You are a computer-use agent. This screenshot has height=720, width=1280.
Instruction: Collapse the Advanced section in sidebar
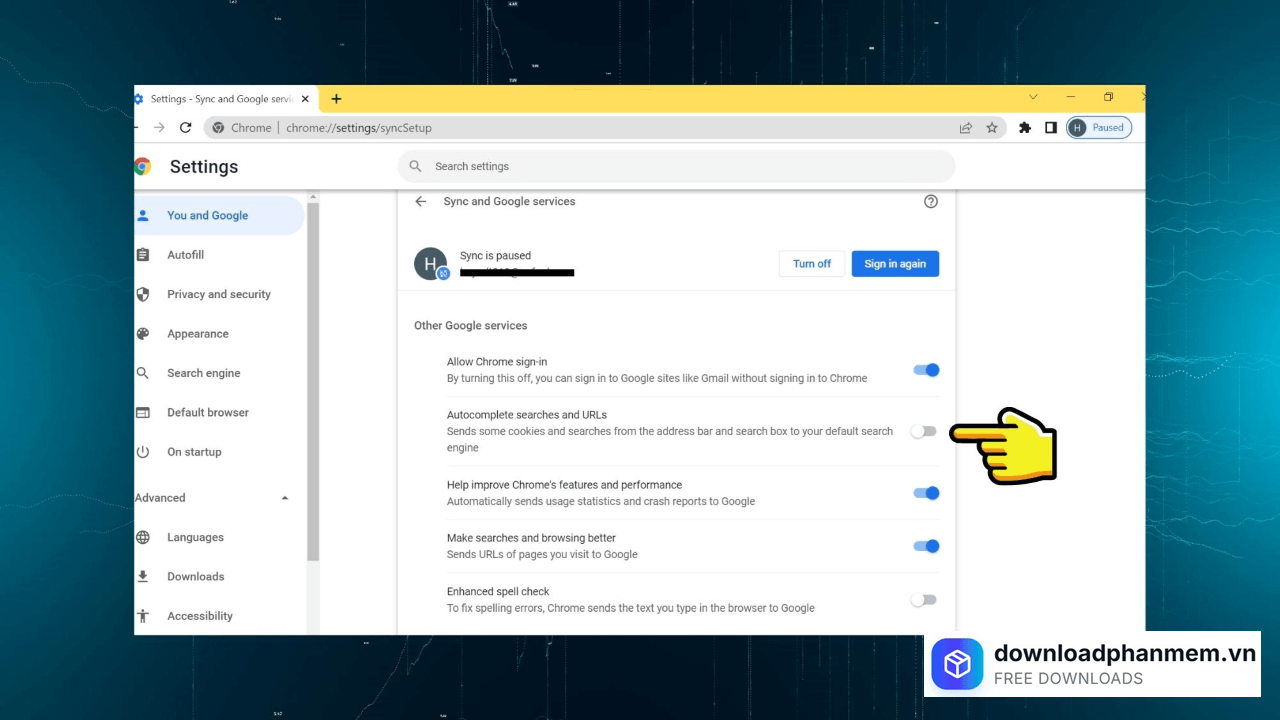[x=285, y=498]
